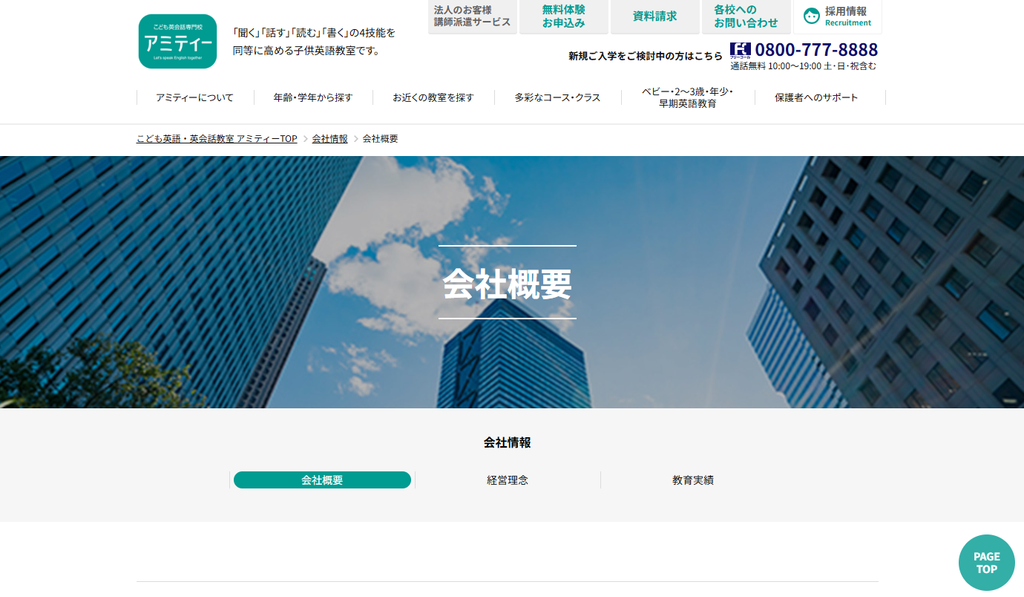
Task: Open 各校へのお問い合わせ
Action: pos(746,16)
